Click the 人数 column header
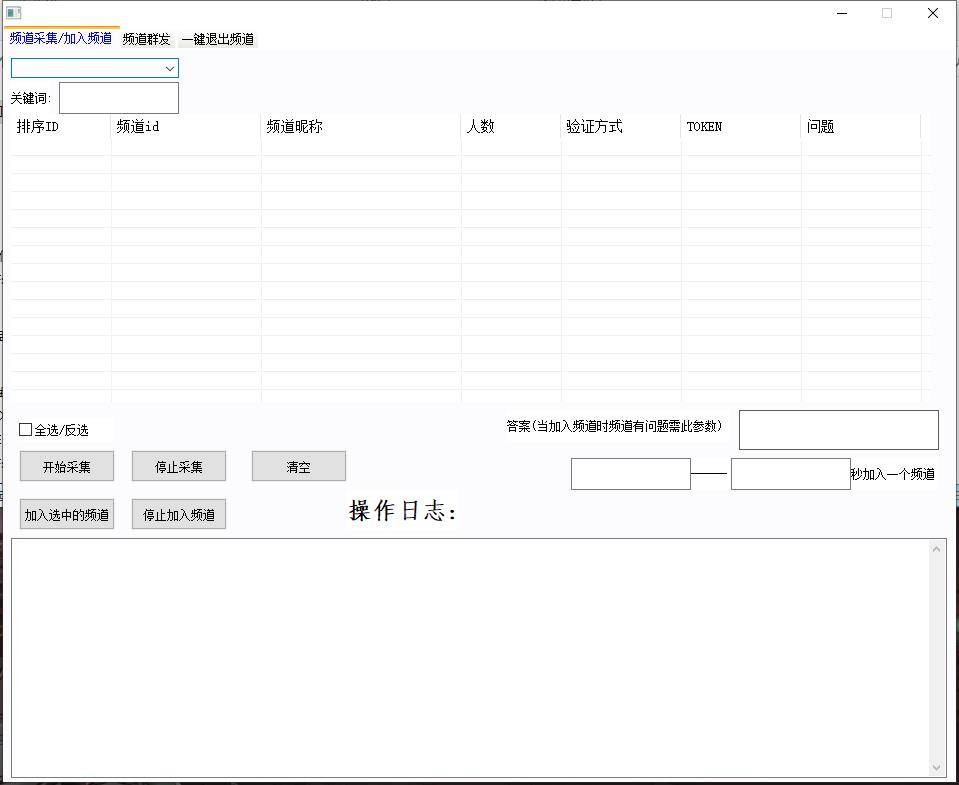This screenshot has width=959, height=785. pos(510,127)
